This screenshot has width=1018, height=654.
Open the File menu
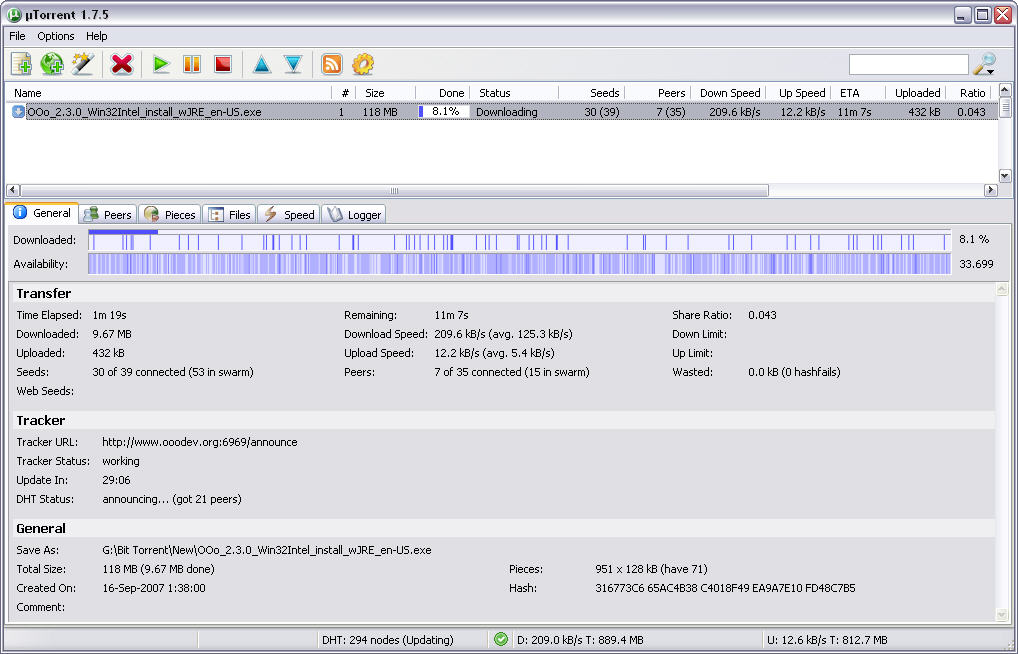tap(17, 36)
